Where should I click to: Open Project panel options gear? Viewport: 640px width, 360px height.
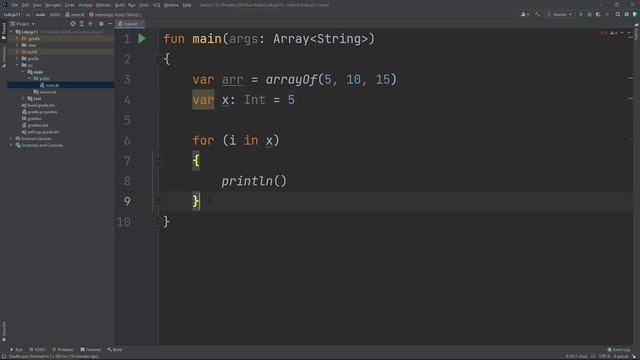(x=101, y=24)
